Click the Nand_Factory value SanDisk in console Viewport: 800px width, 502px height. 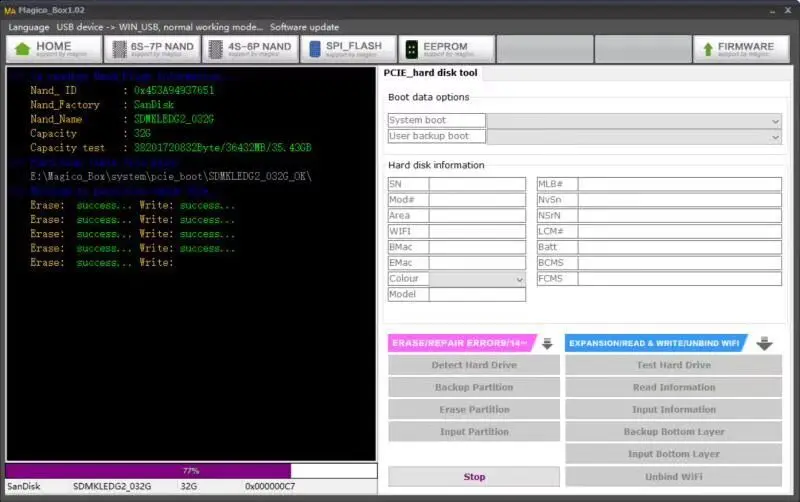154,105
